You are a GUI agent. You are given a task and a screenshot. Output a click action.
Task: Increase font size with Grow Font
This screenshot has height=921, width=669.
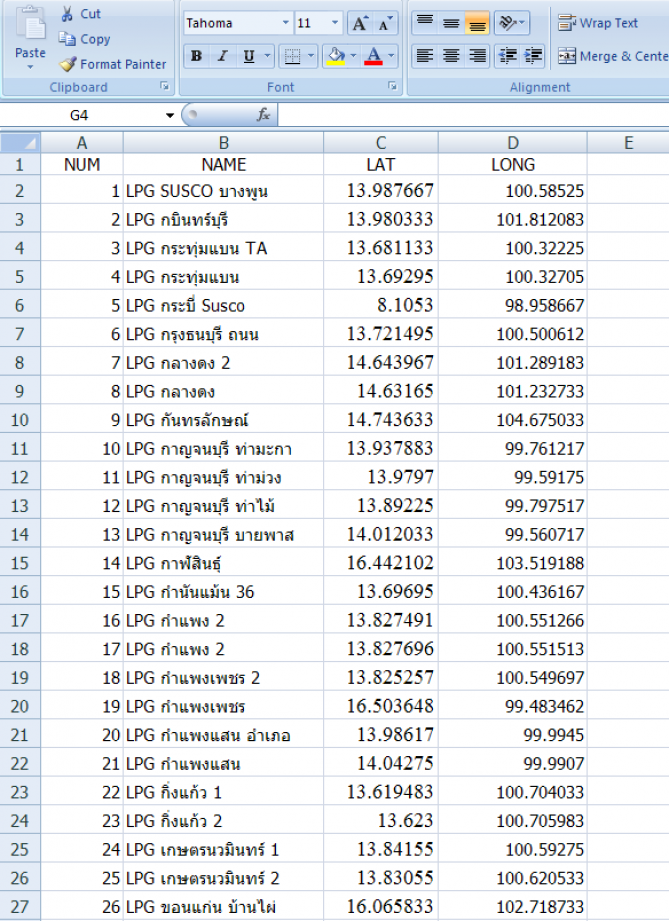[359, 23]
